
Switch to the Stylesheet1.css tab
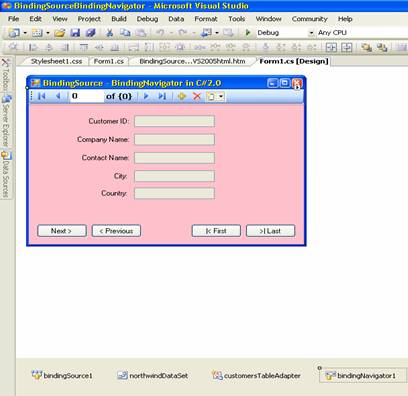pos(56,61)
